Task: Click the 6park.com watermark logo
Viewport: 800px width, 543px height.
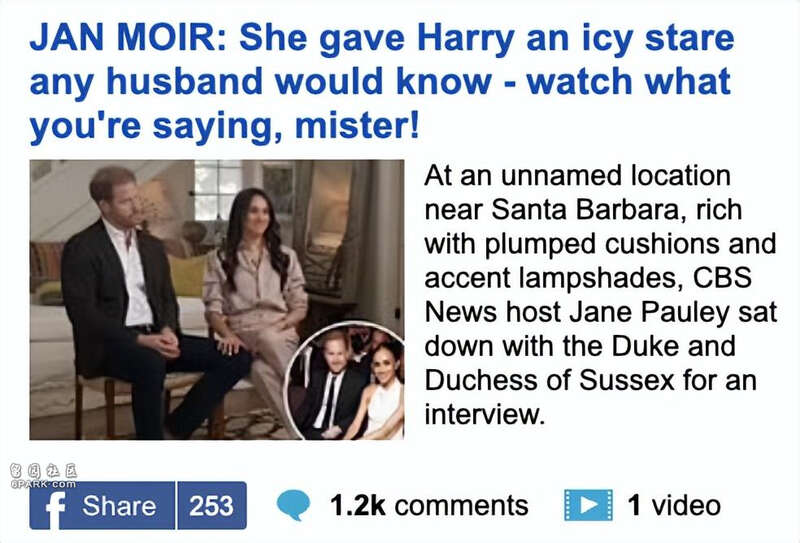Action: 43,476
